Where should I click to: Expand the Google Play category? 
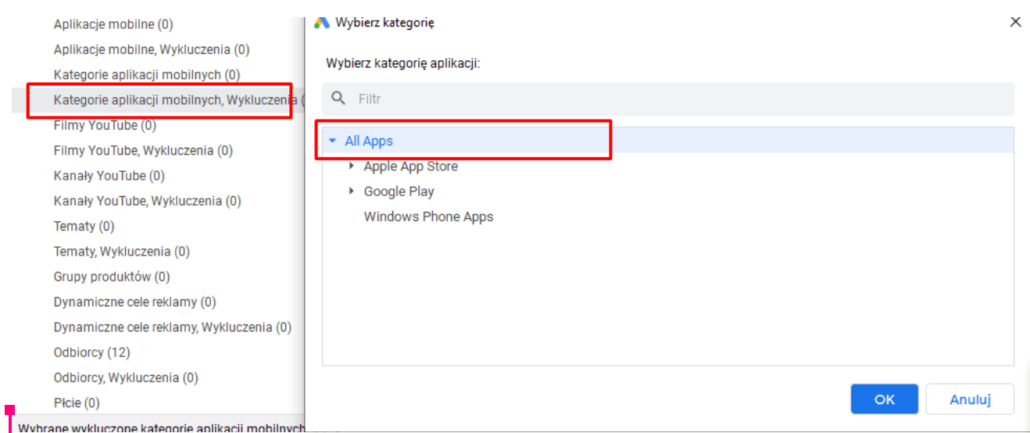point(352,191)
